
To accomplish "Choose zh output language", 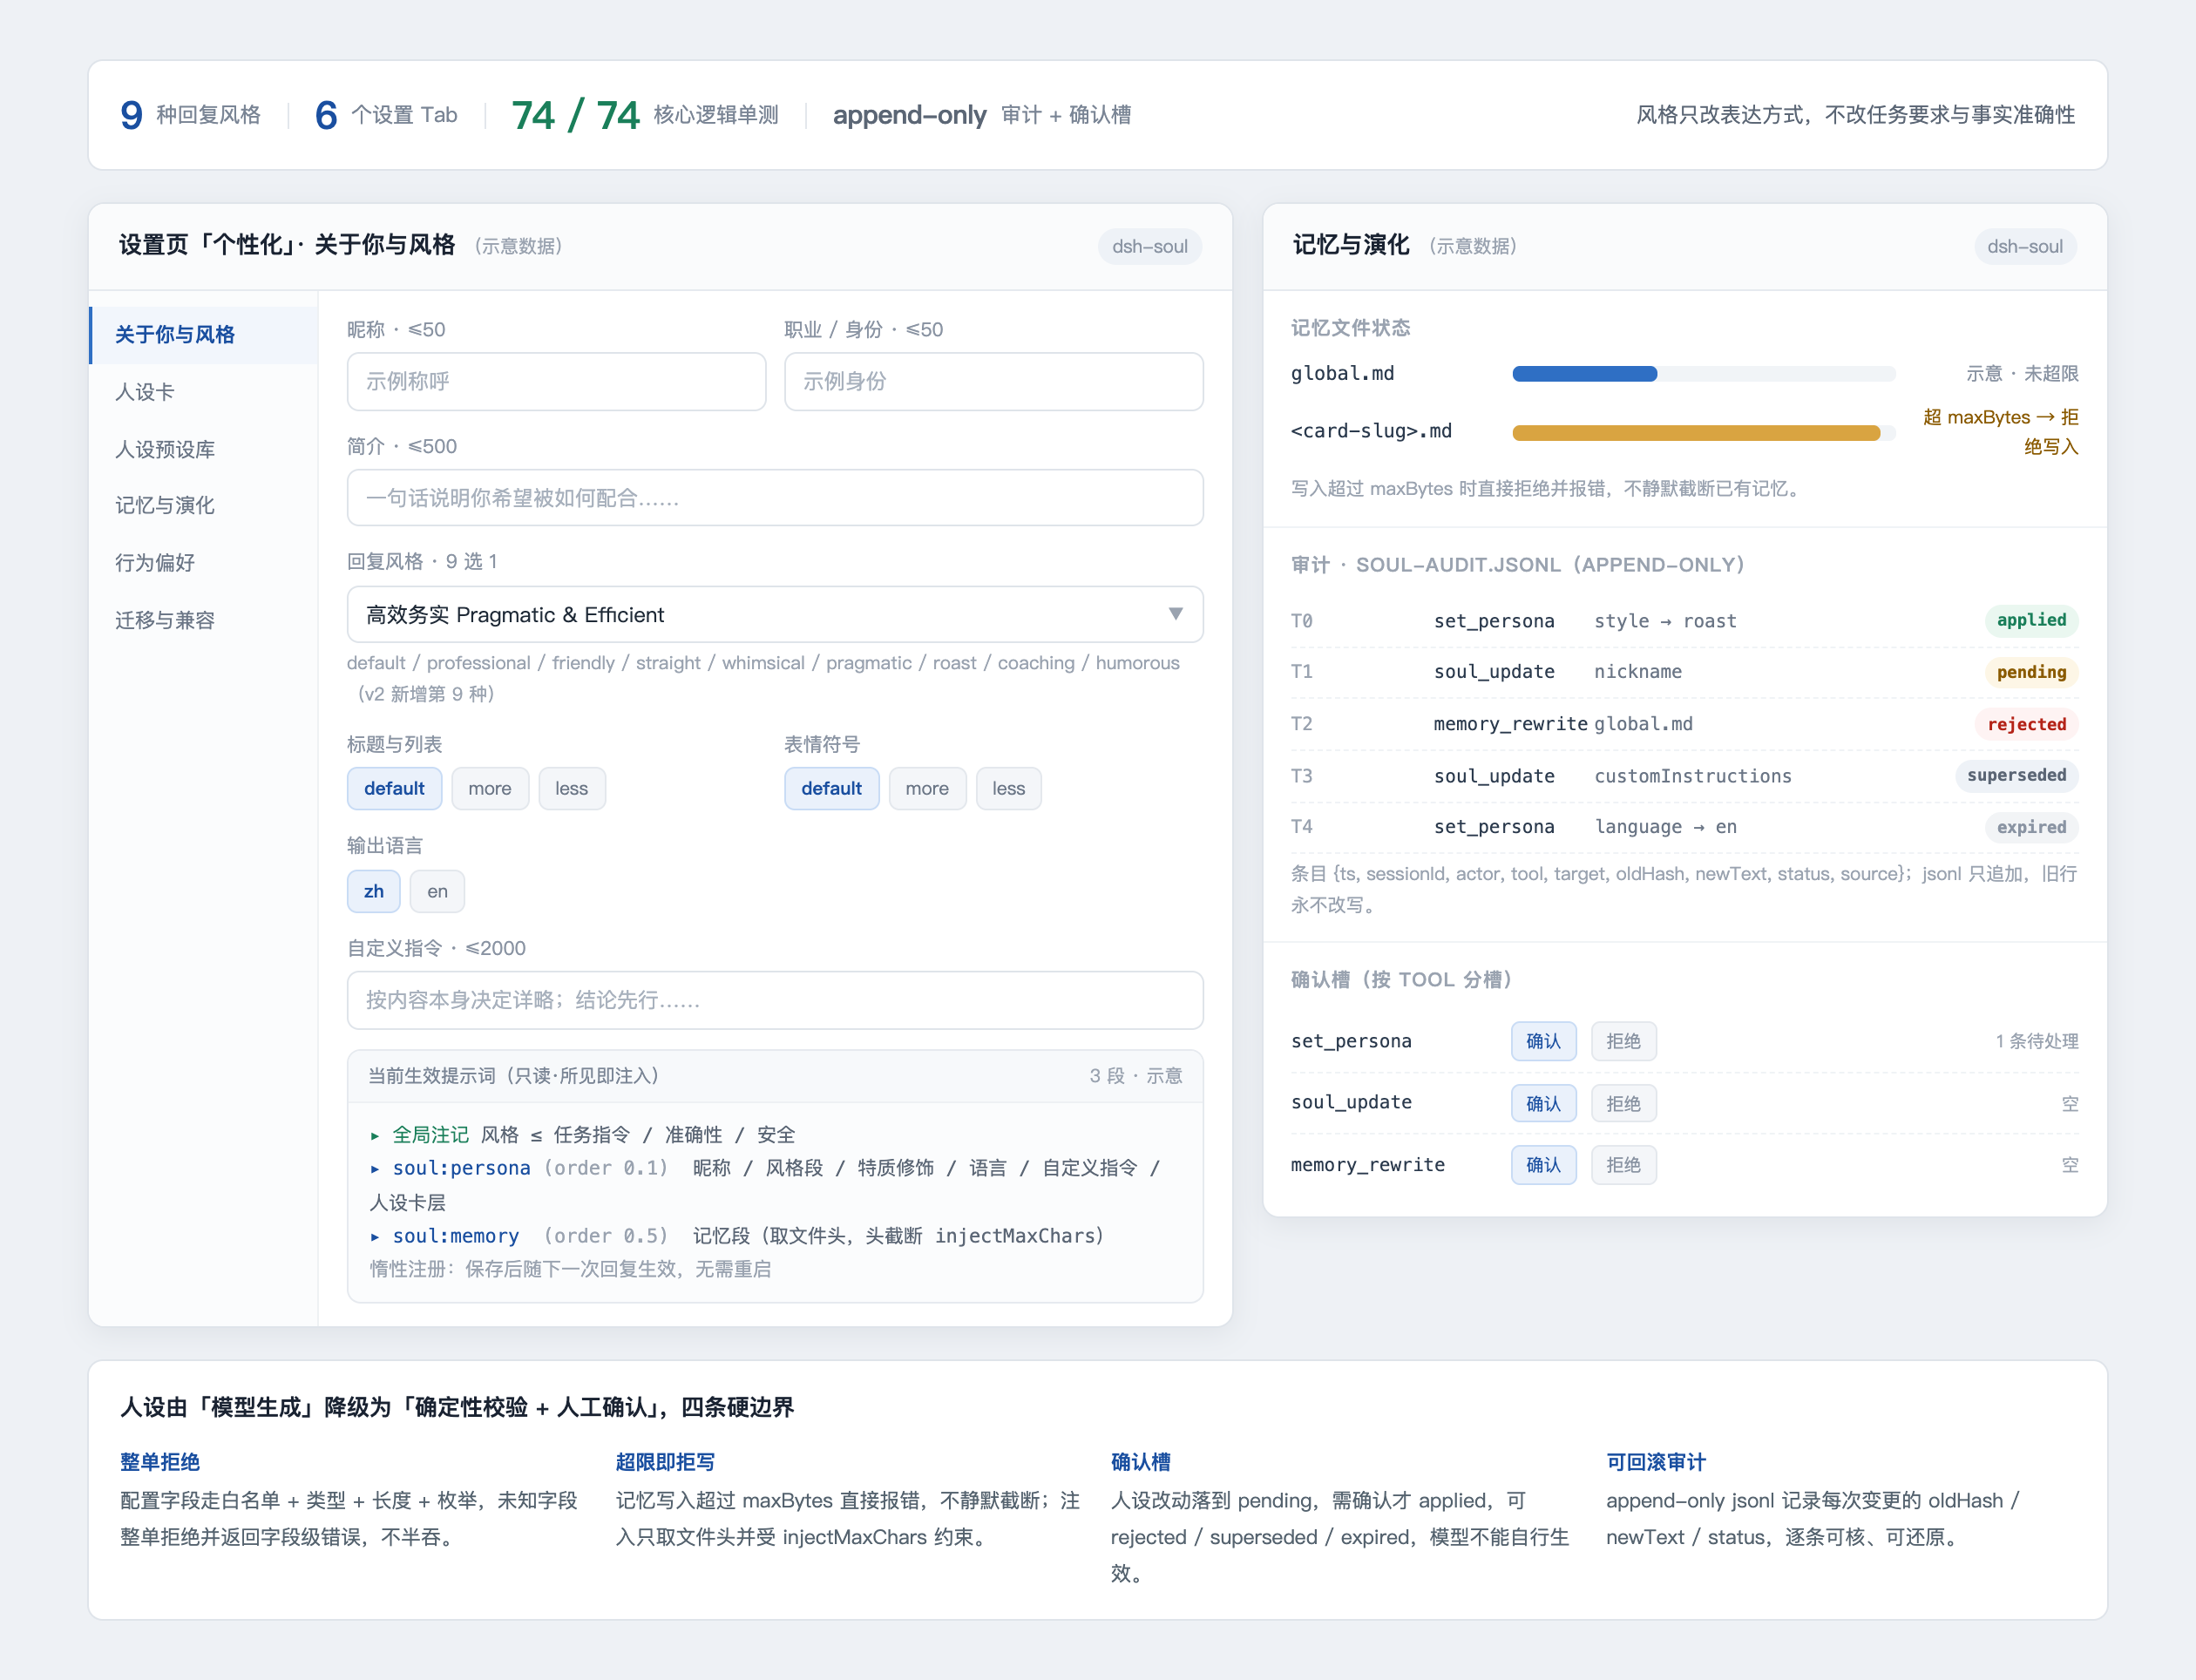I will coord(373,891).
